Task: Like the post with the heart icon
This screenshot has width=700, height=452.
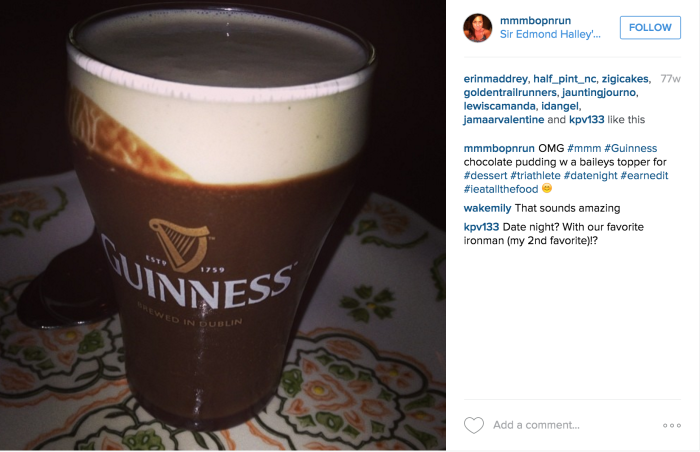Action: [x=474, y=425]
